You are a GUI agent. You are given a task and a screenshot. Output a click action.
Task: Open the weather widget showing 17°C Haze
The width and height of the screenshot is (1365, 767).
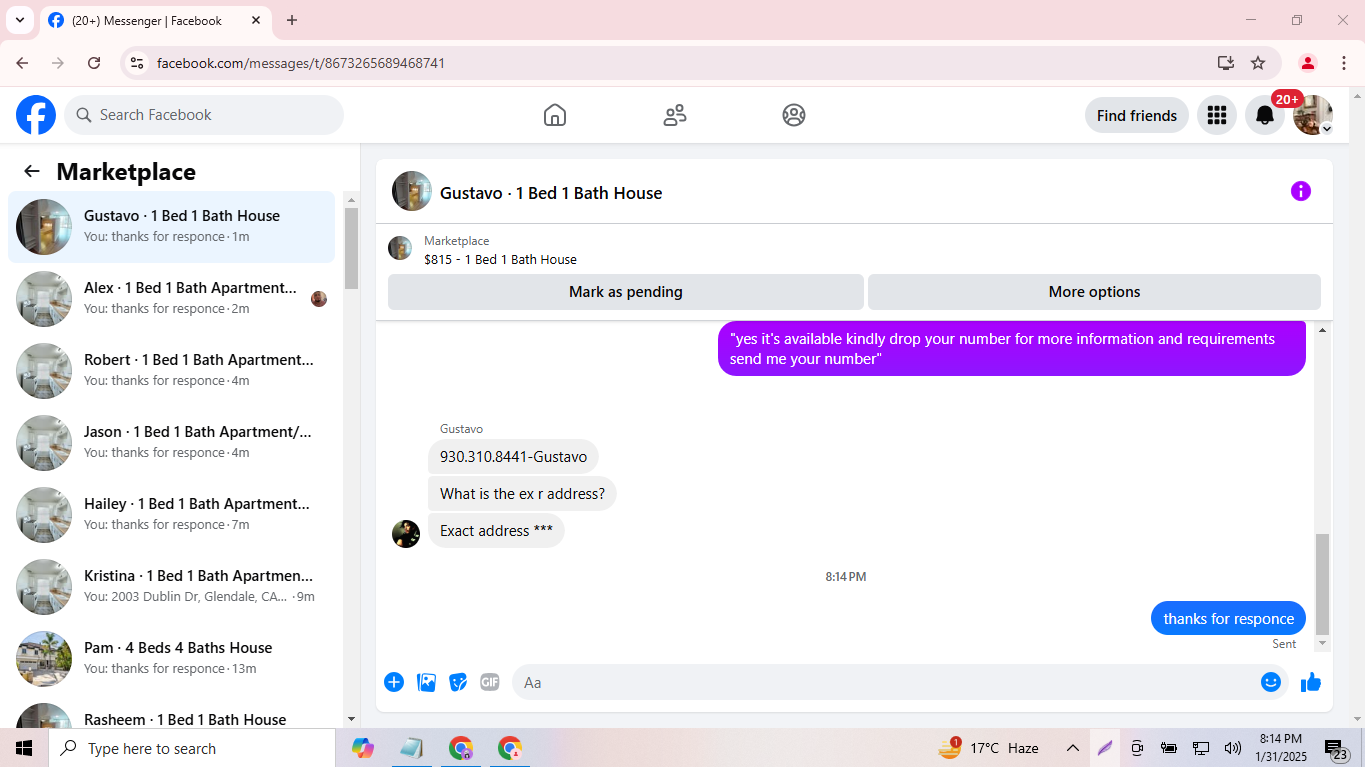pos(988,748)
